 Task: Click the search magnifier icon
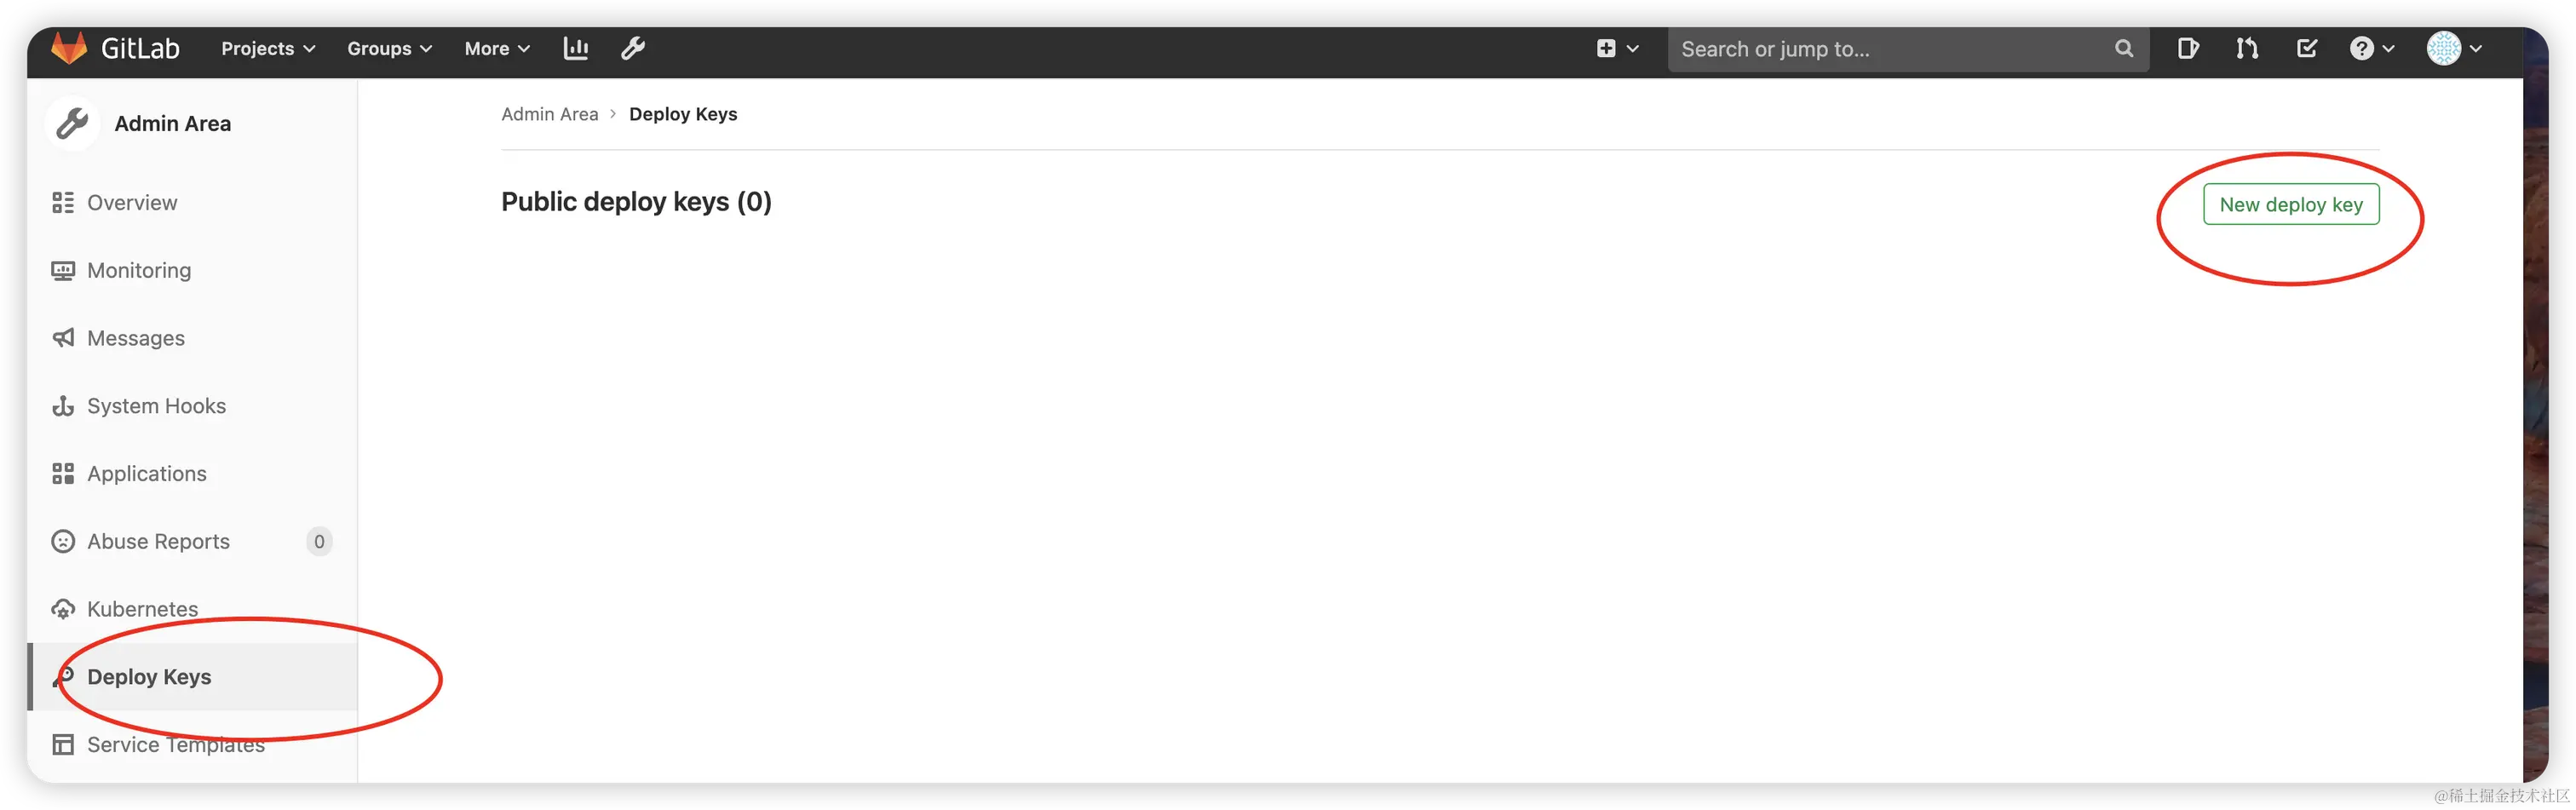pyautogui.click(x=2124, y=48)
